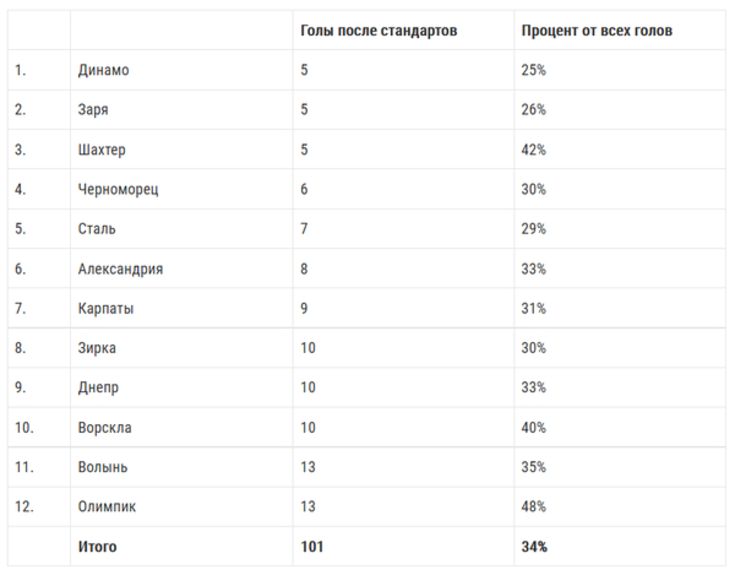Click the Итого total row label
The height and width of the screenshot is (575, 735).
pyautogui.click(x=97, y=547)
